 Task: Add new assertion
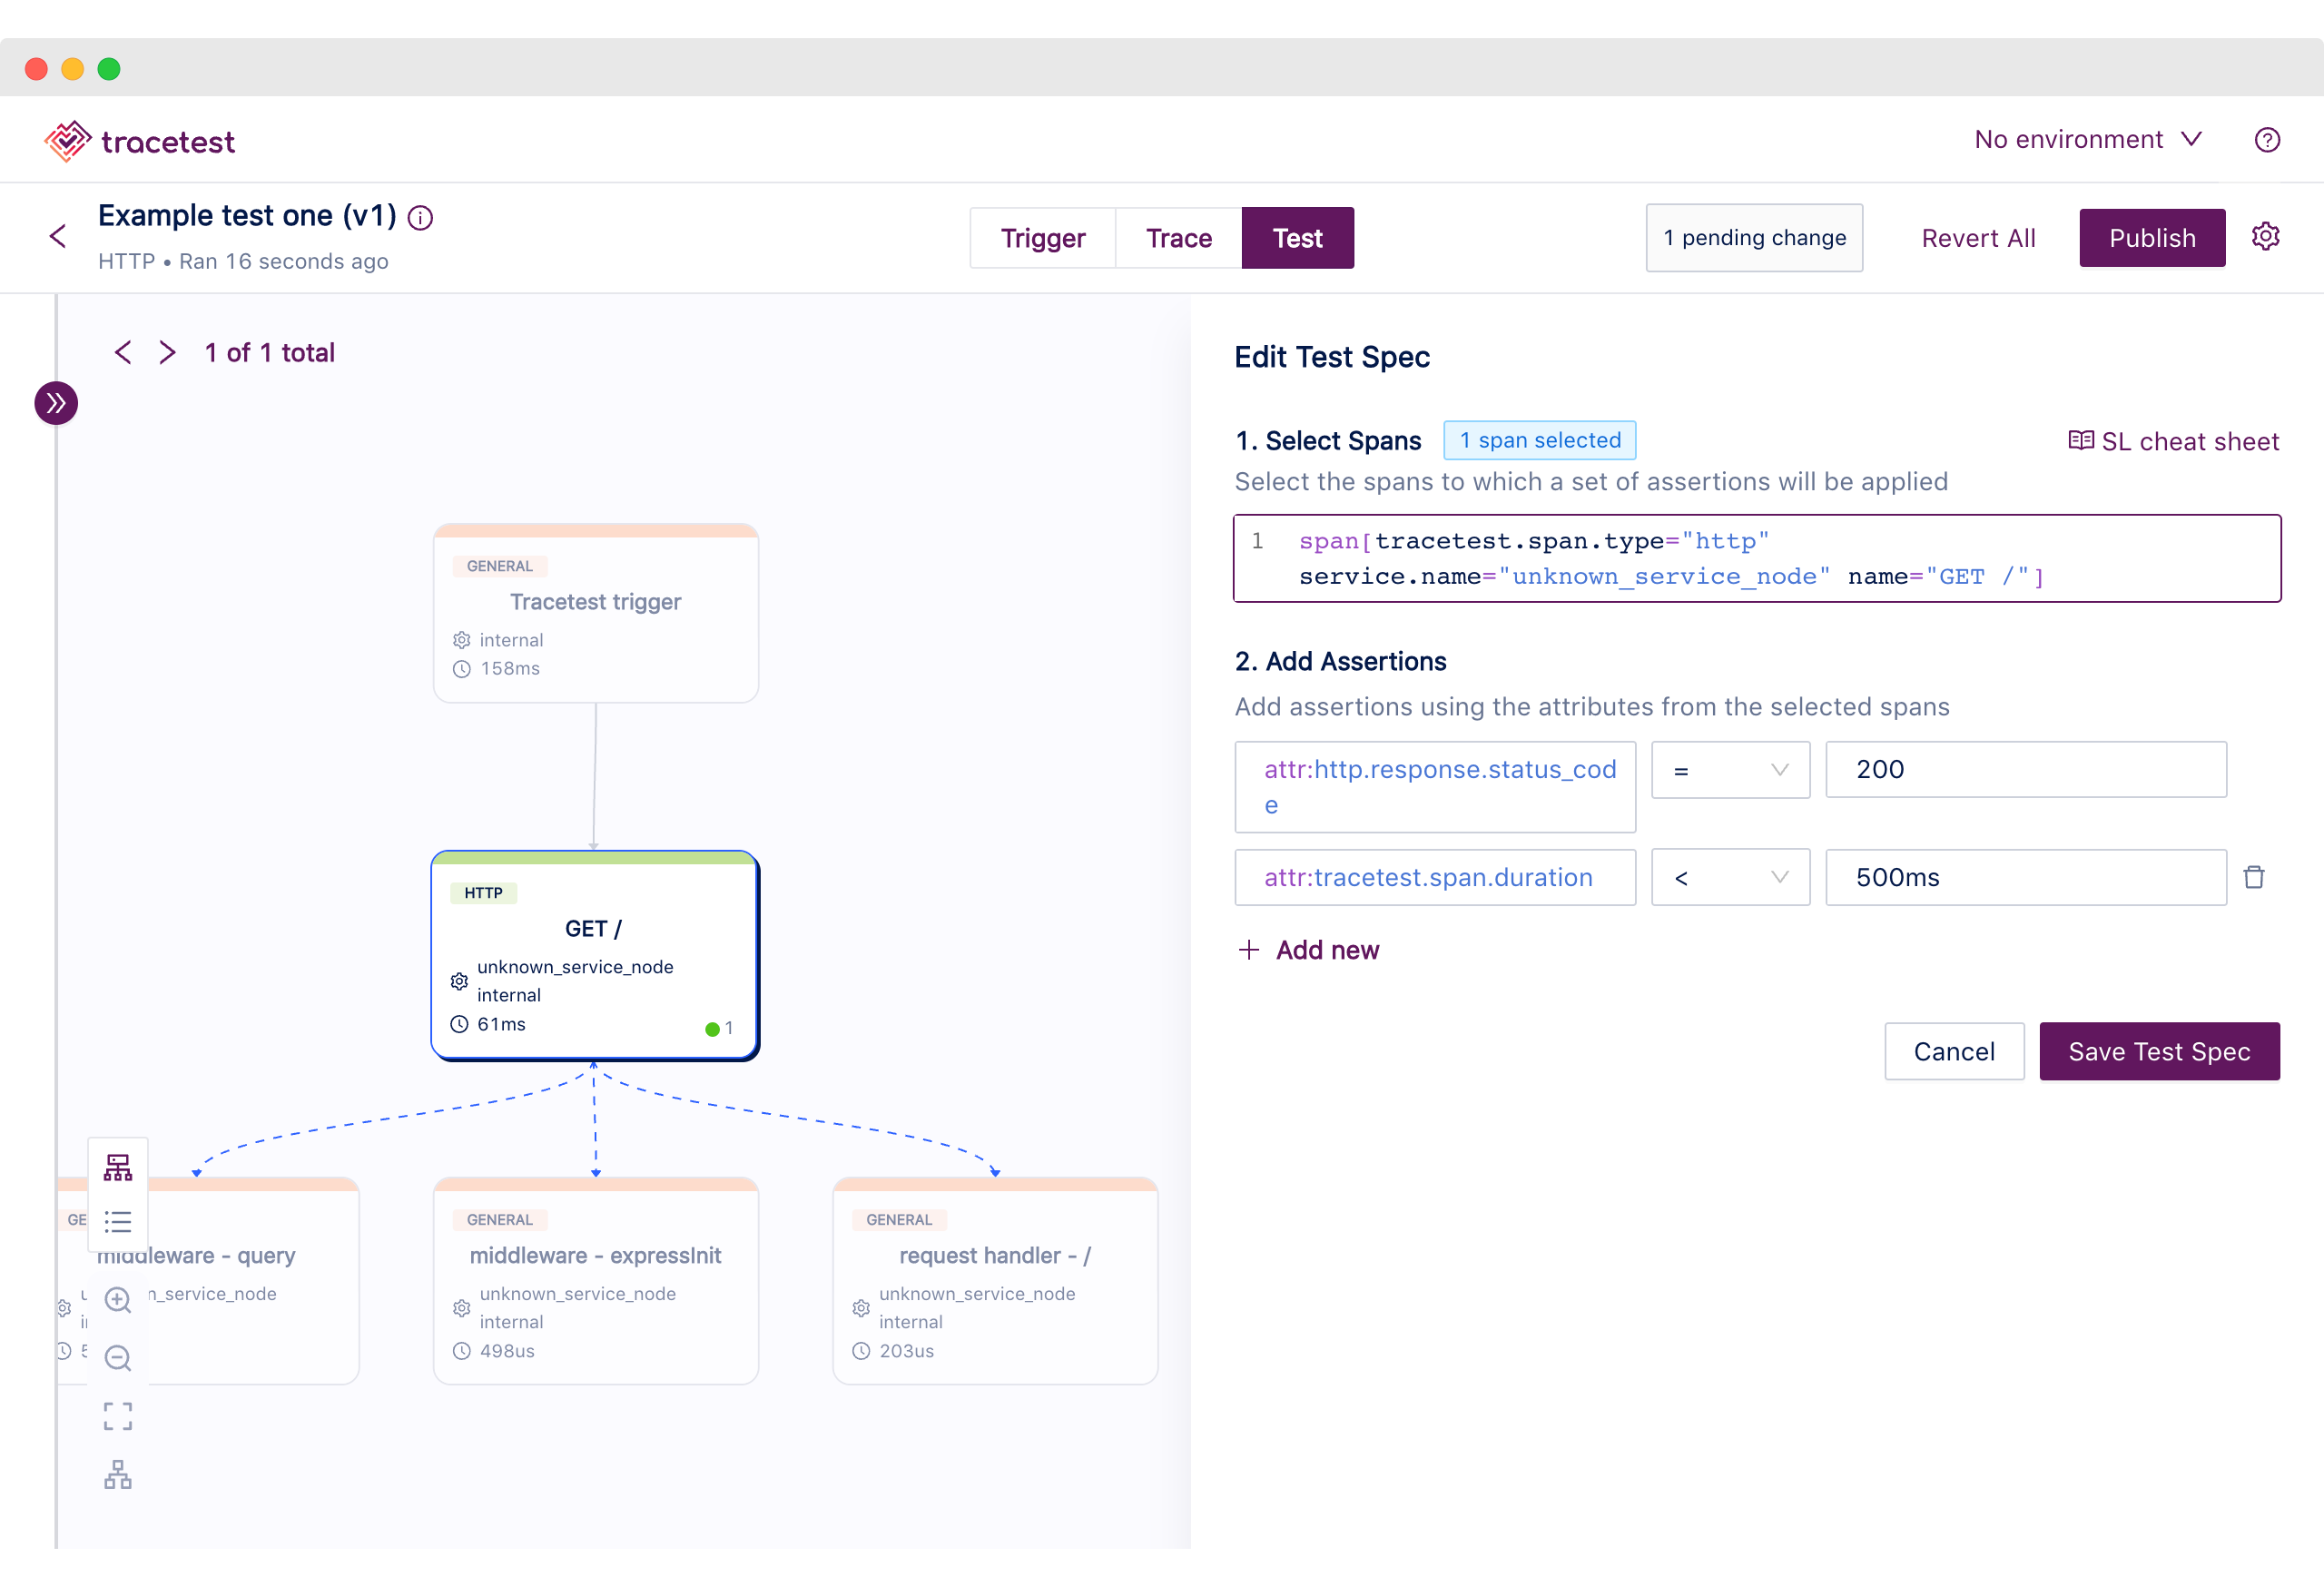[1308, 950]
